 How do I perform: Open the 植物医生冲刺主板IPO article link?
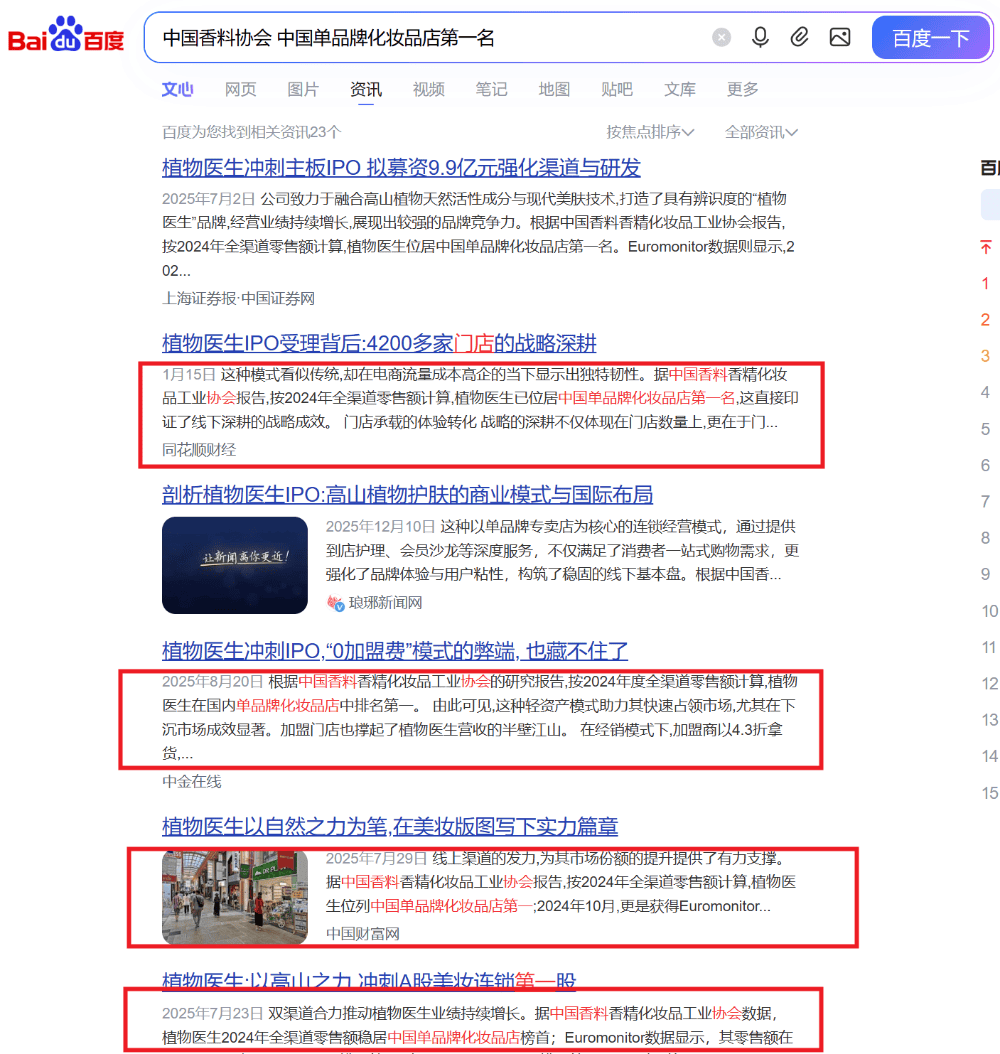pyautogui.click(x=411, y=167)
